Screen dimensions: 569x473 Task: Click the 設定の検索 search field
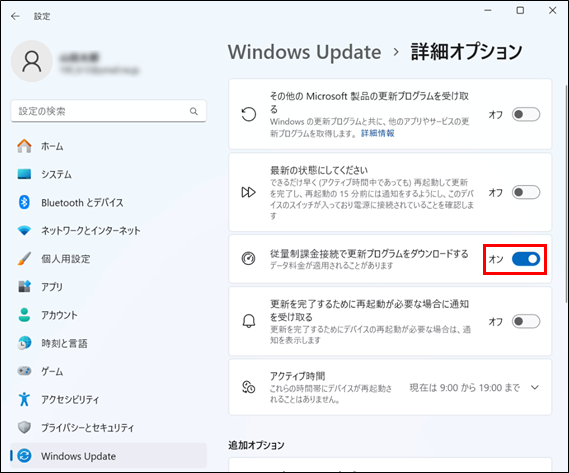click(109, 111)
